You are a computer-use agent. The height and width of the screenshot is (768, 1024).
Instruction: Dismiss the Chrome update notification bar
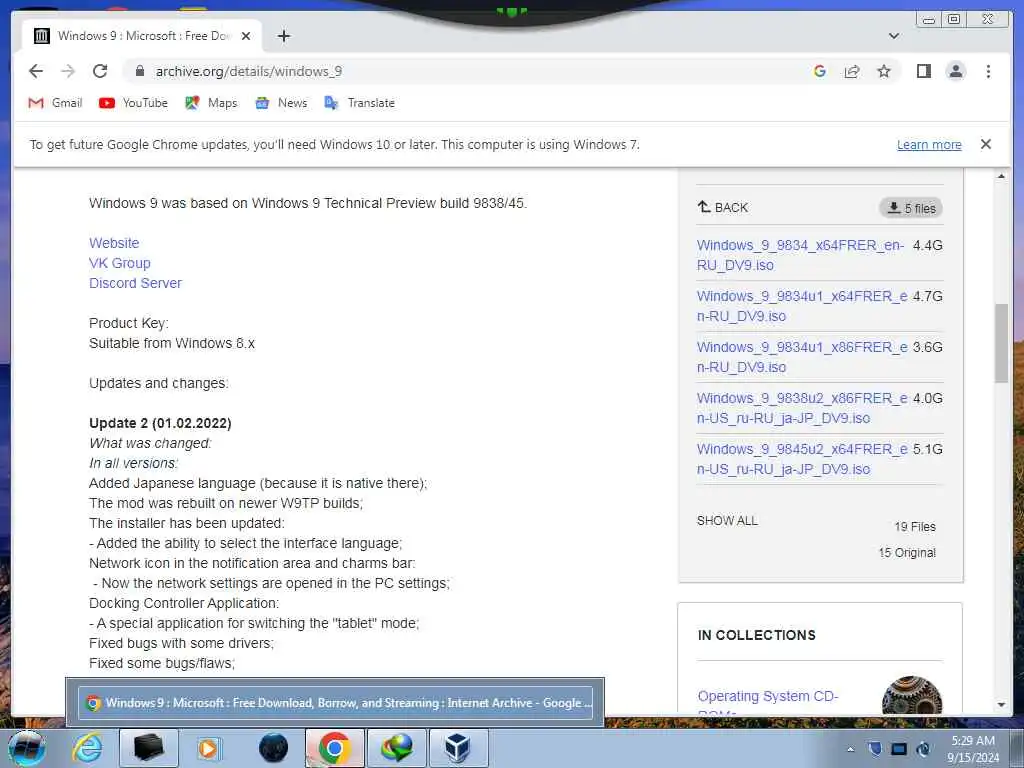(x=985, y=144)
